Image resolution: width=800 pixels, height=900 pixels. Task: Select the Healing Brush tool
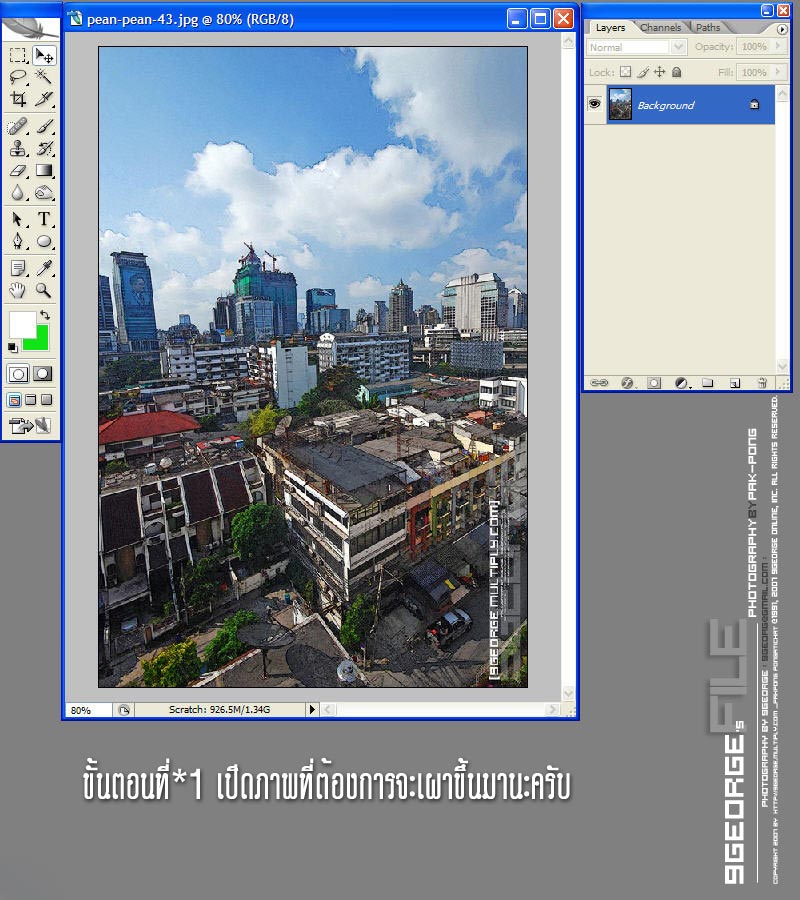18,126
